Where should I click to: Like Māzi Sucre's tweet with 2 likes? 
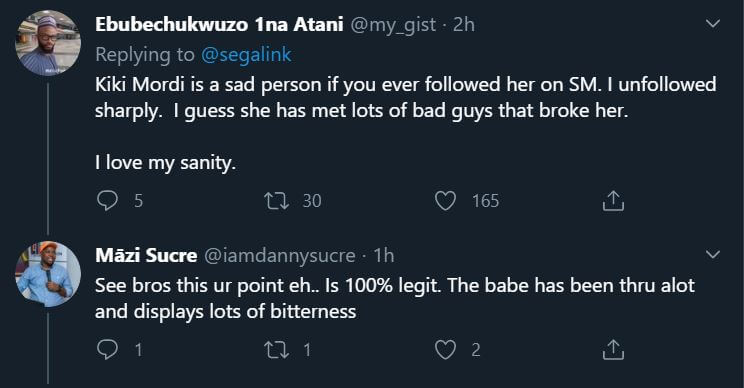pyautogui.click(x=446, y=350)
